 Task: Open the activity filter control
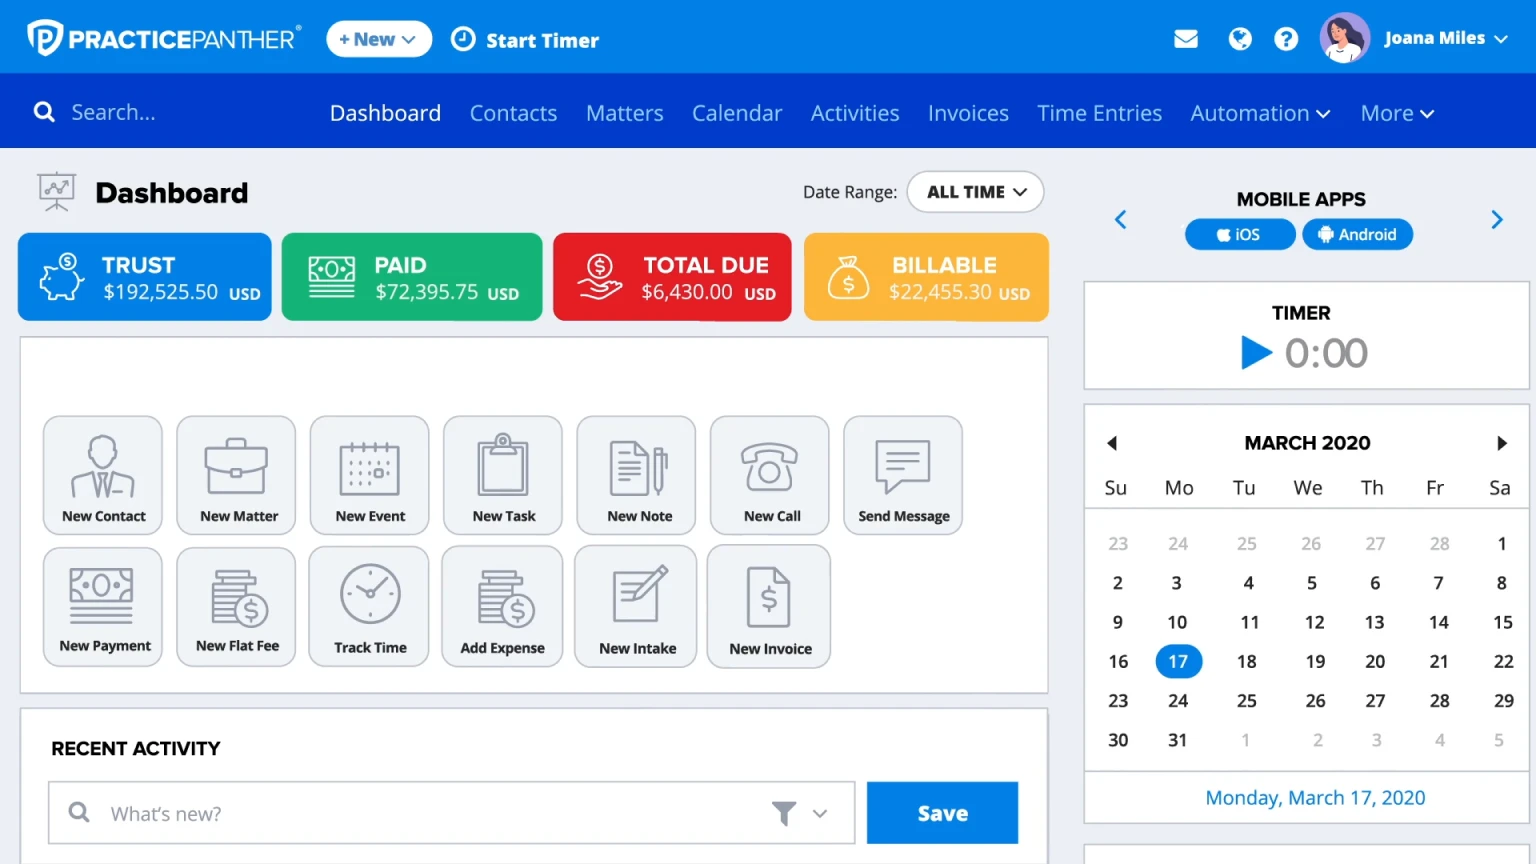786,813
